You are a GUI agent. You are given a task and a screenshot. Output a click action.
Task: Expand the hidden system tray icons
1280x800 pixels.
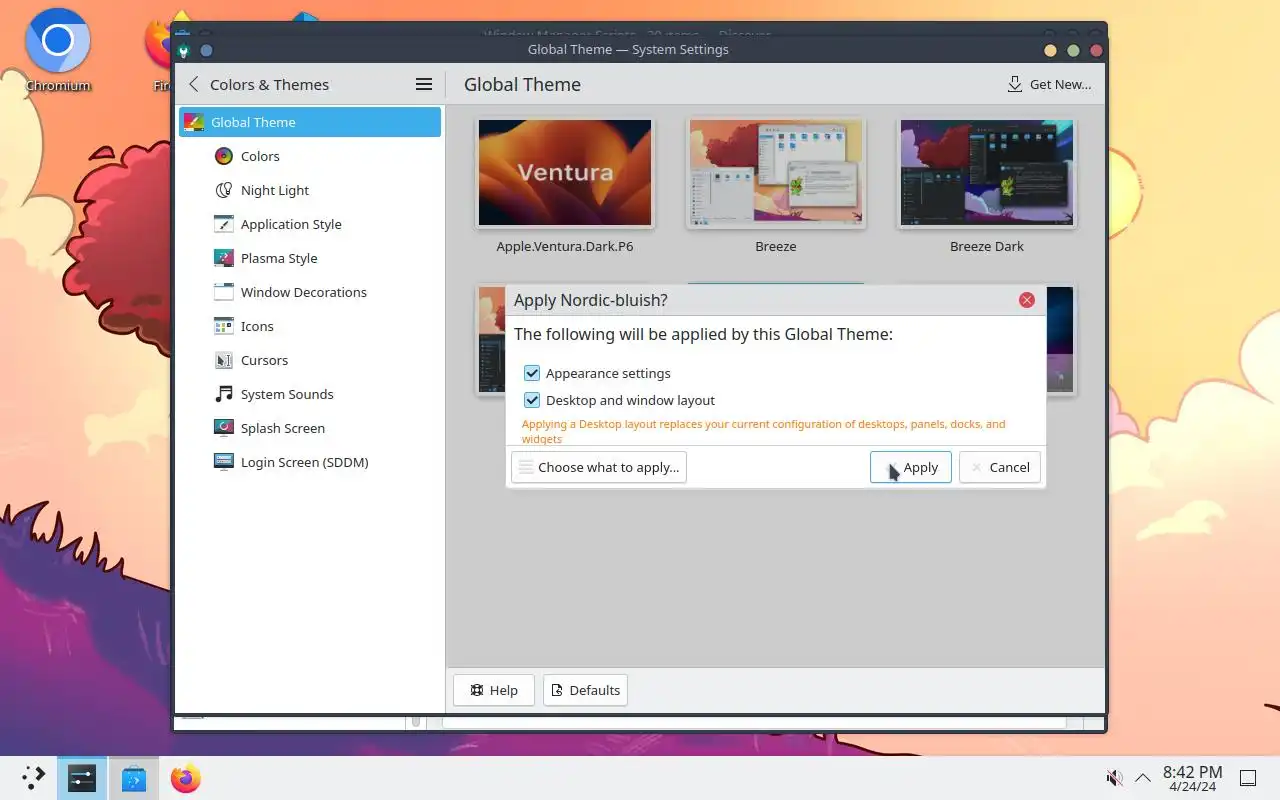[x=1143, y=778]
